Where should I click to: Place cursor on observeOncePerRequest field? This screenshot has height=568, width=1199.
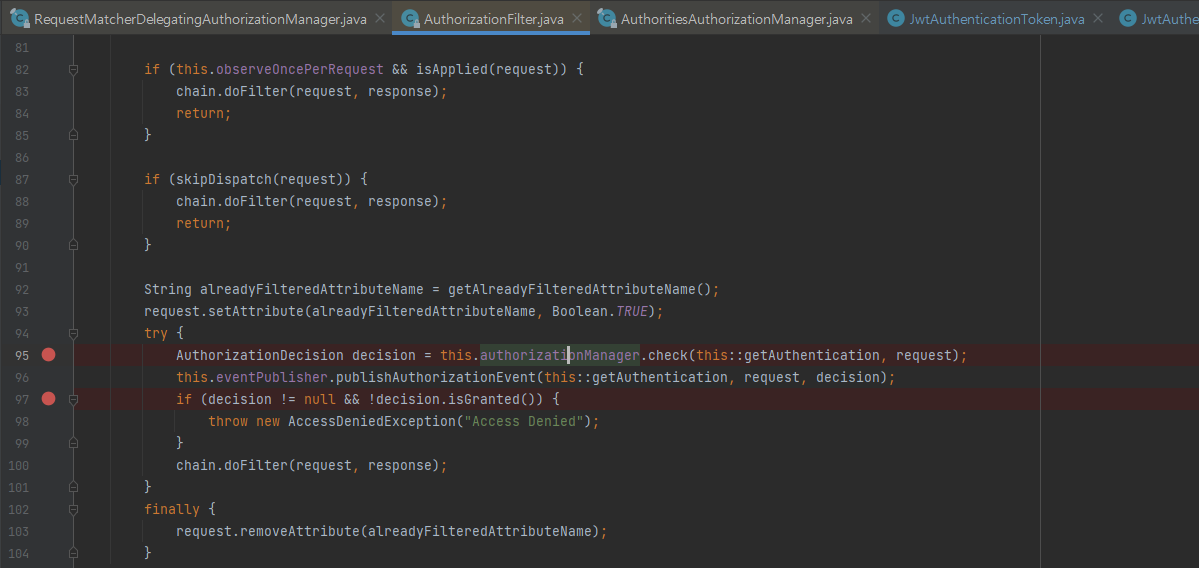(x=299, y=70)
